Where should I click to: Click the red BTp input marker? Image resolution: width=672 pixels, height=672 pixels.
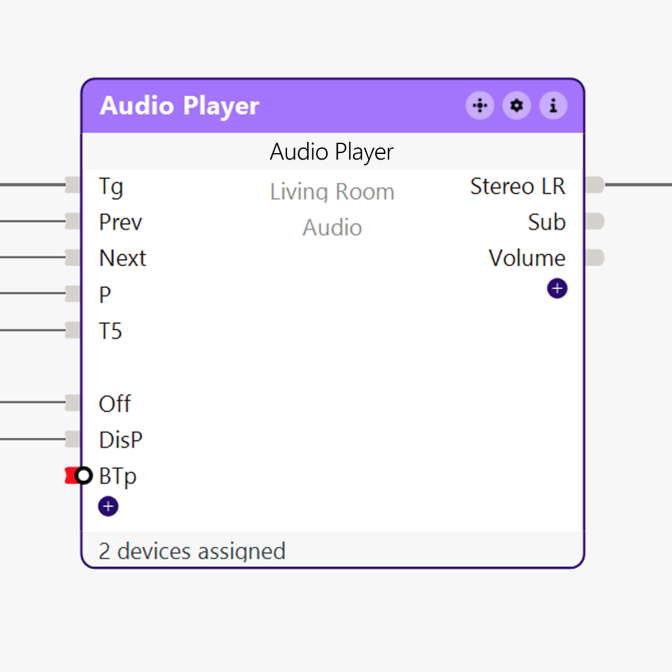(74, 476)
